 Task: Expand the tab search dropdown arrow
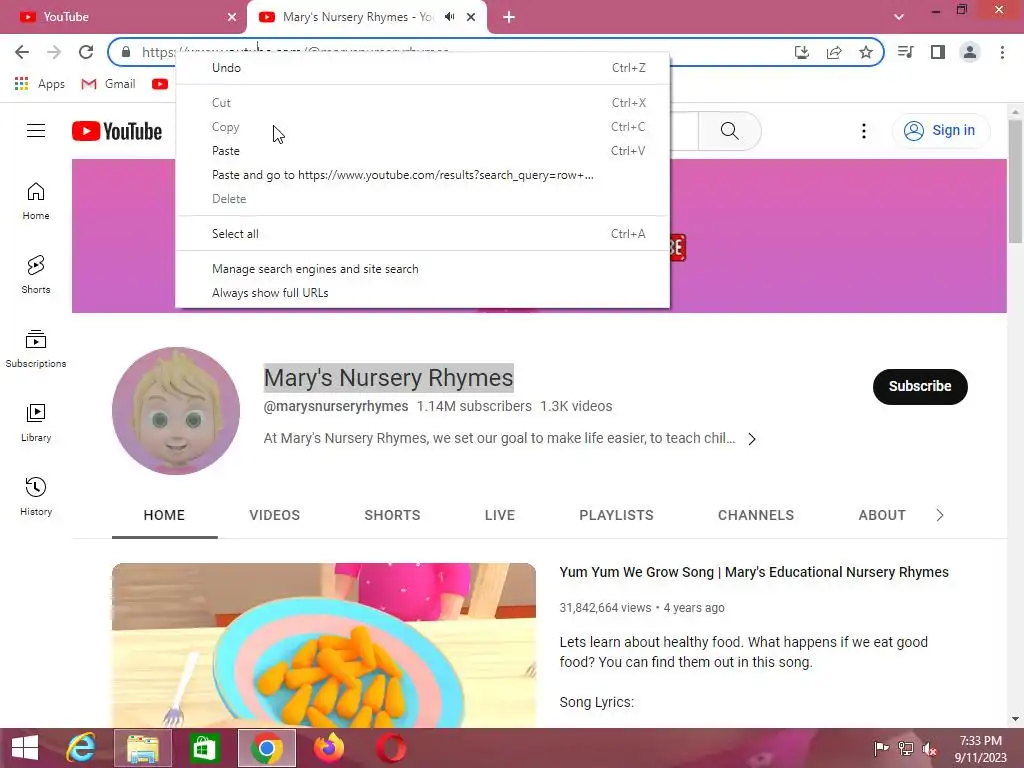tap(899, 17)
